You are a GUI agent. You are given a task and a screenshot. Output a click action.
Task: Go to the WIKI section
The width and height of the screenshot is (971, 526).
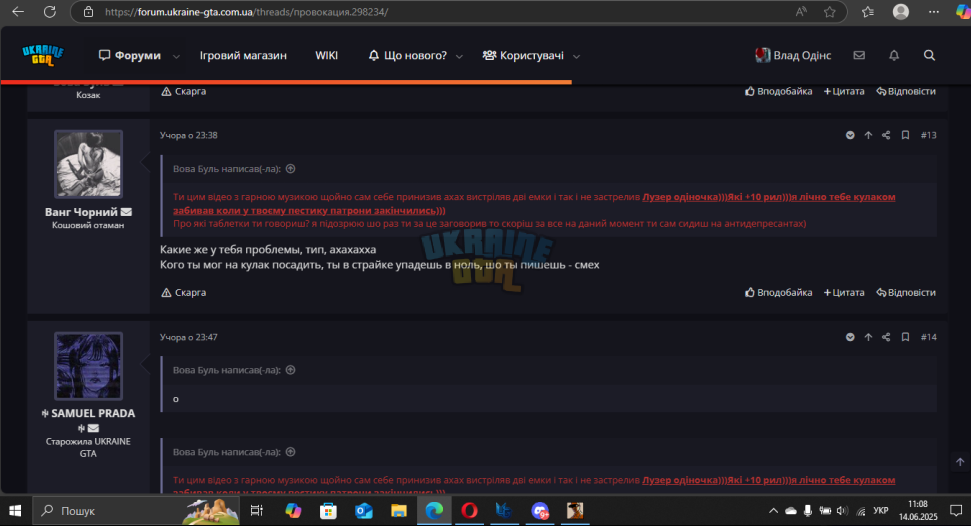pos(326,55)
